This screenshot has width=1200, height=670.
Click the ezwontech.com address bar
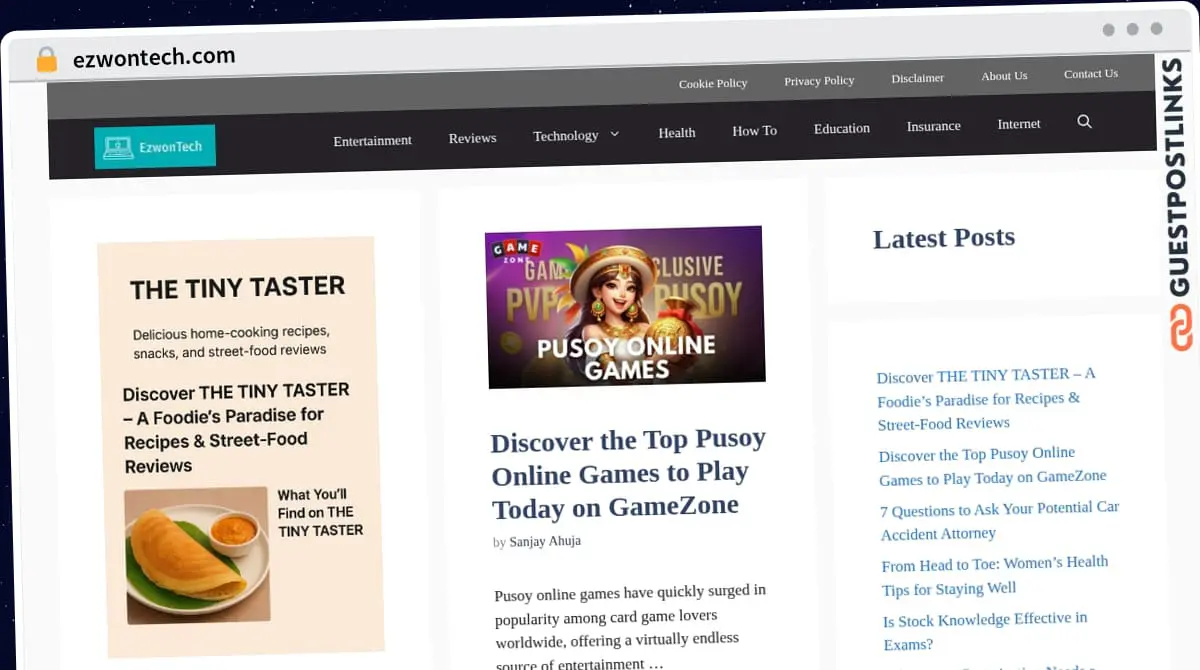click(154, 58)
